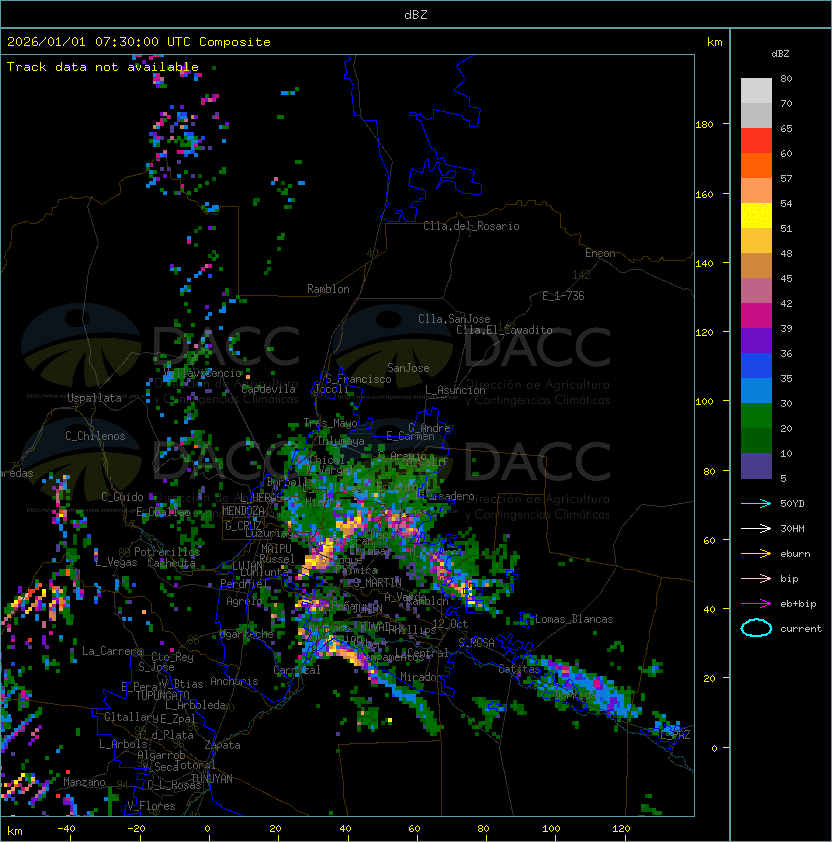Screen dimensions: 832x842
Task: Click the 'Track data not available' message
Action: (x=103, y=67)
